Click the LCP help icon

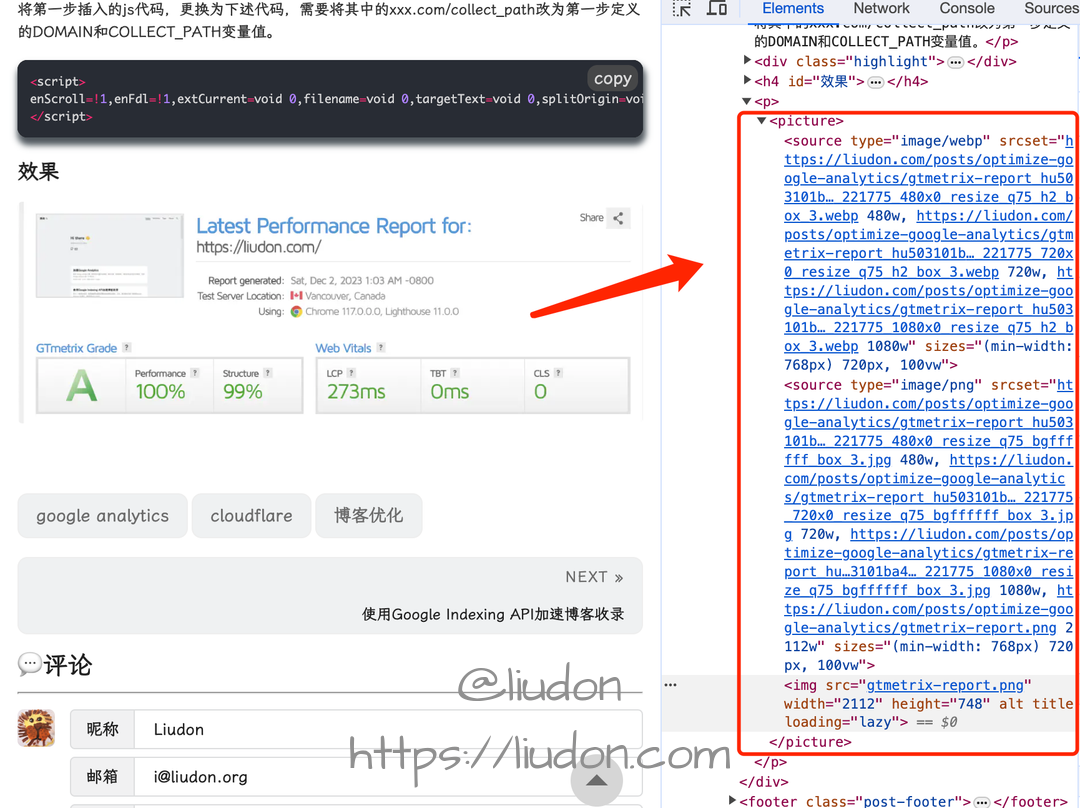351,373
